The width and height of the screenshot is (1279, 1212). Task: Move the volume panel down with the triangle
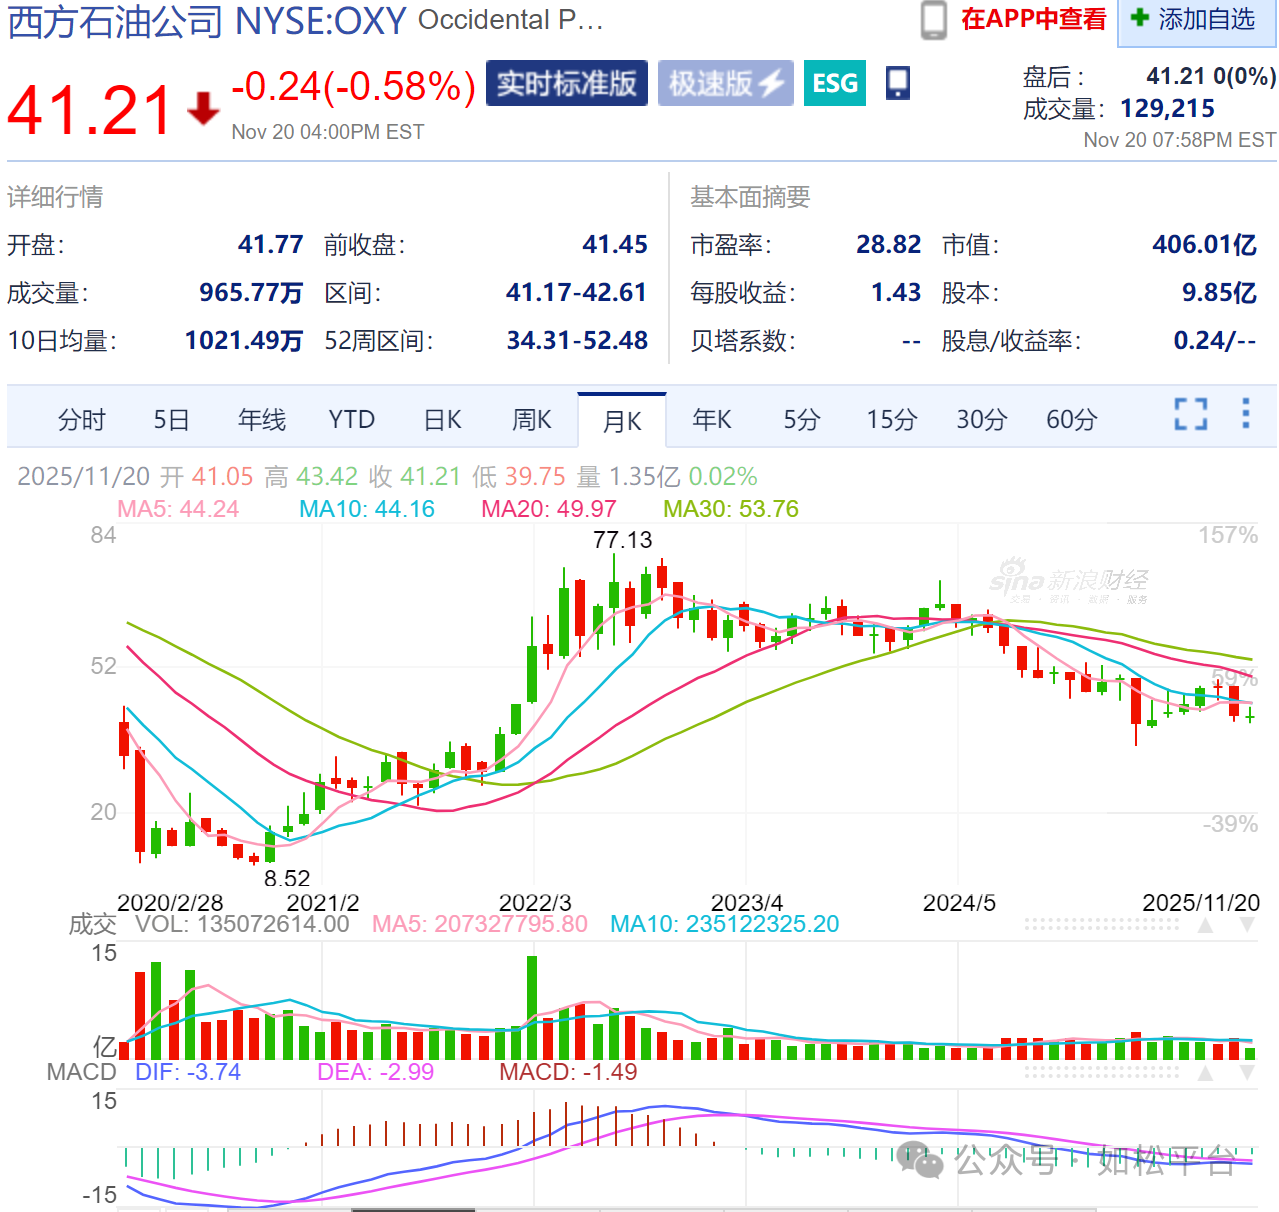coord(1247,925)
